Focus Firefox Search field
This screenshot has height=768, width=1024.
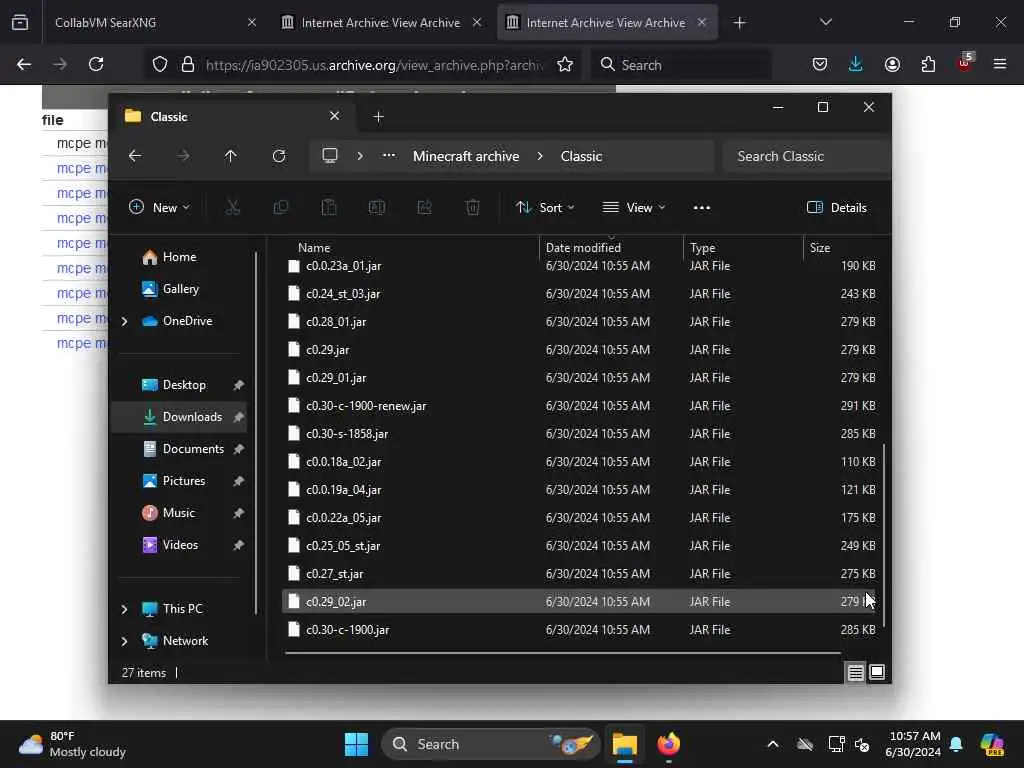(680, 65)
